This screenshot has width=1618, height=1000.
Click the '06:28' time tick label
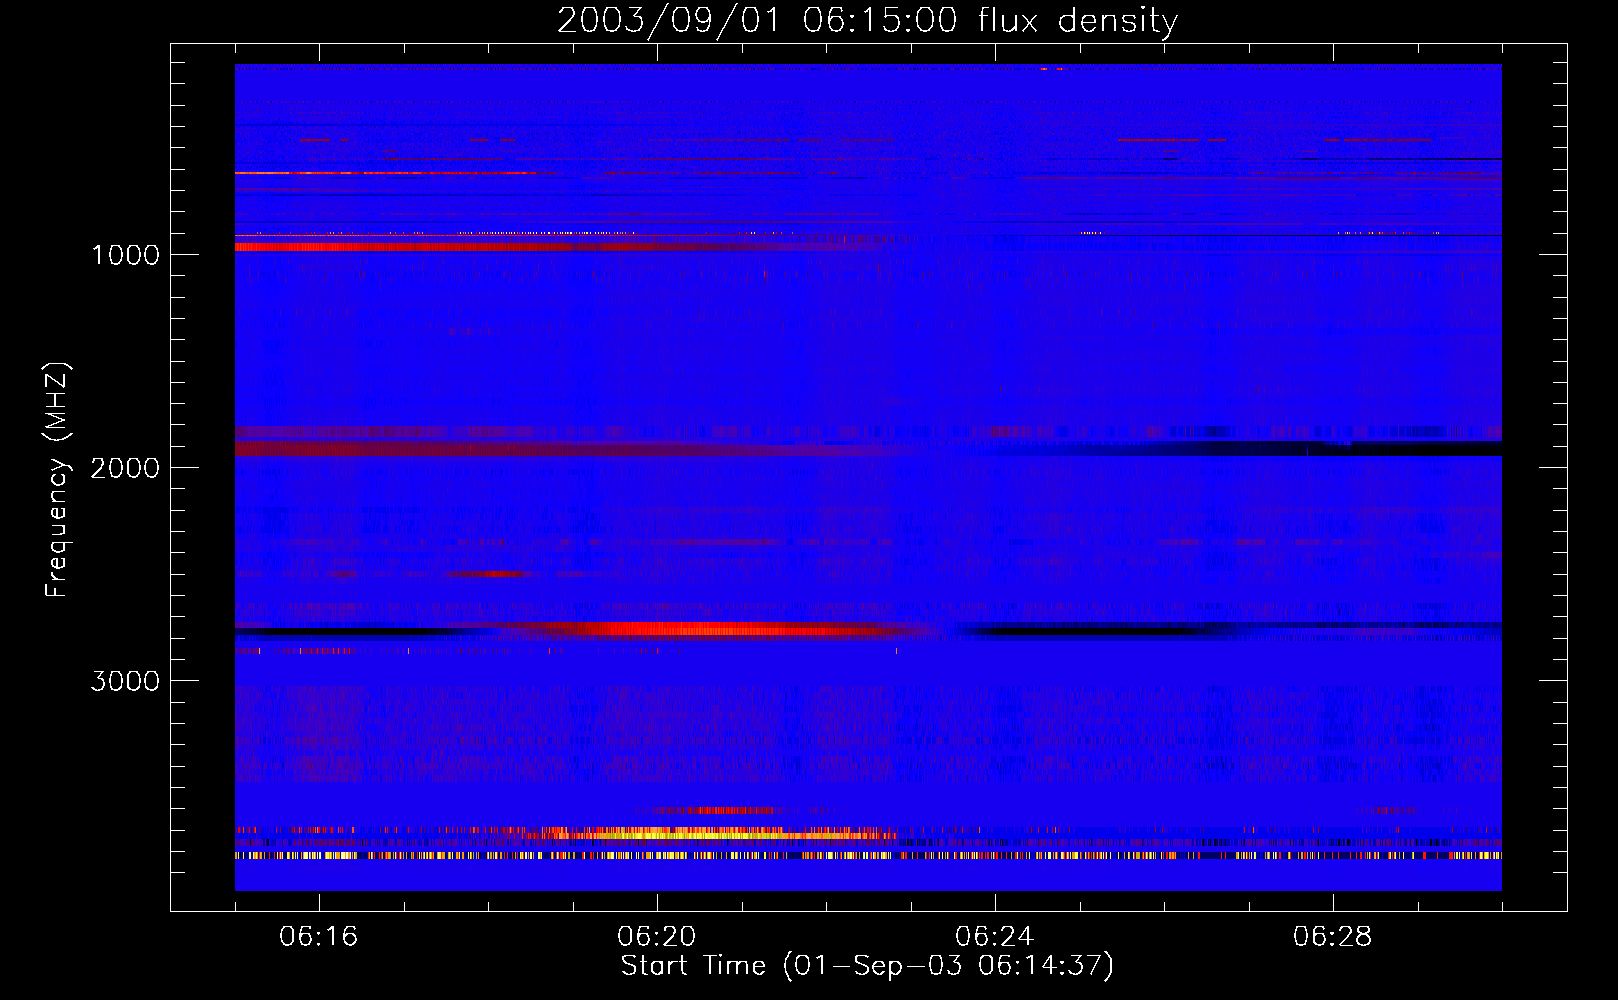[x=1332, y=937]
